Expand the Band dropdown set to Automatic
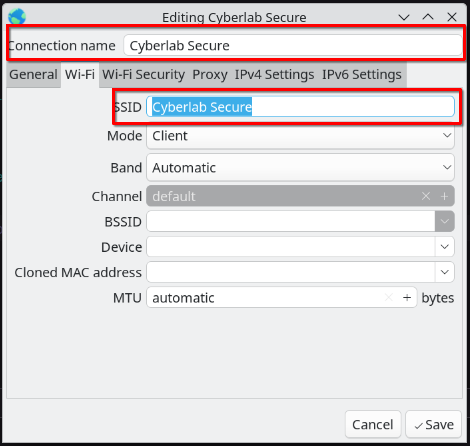Viewport: 470px width, 446px height. [x=300, y=167]
